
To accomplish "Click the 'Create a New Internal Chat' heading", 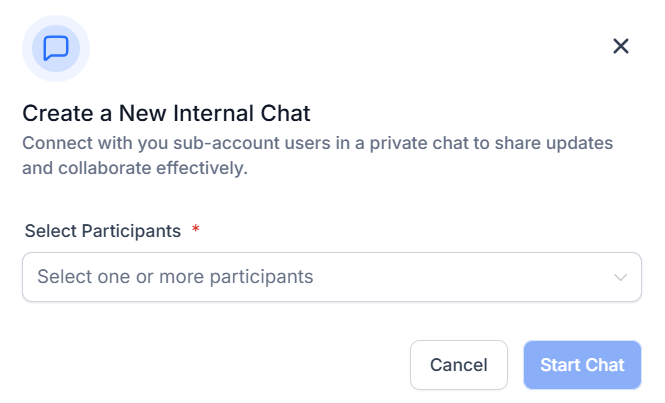I will pos(166,113).
